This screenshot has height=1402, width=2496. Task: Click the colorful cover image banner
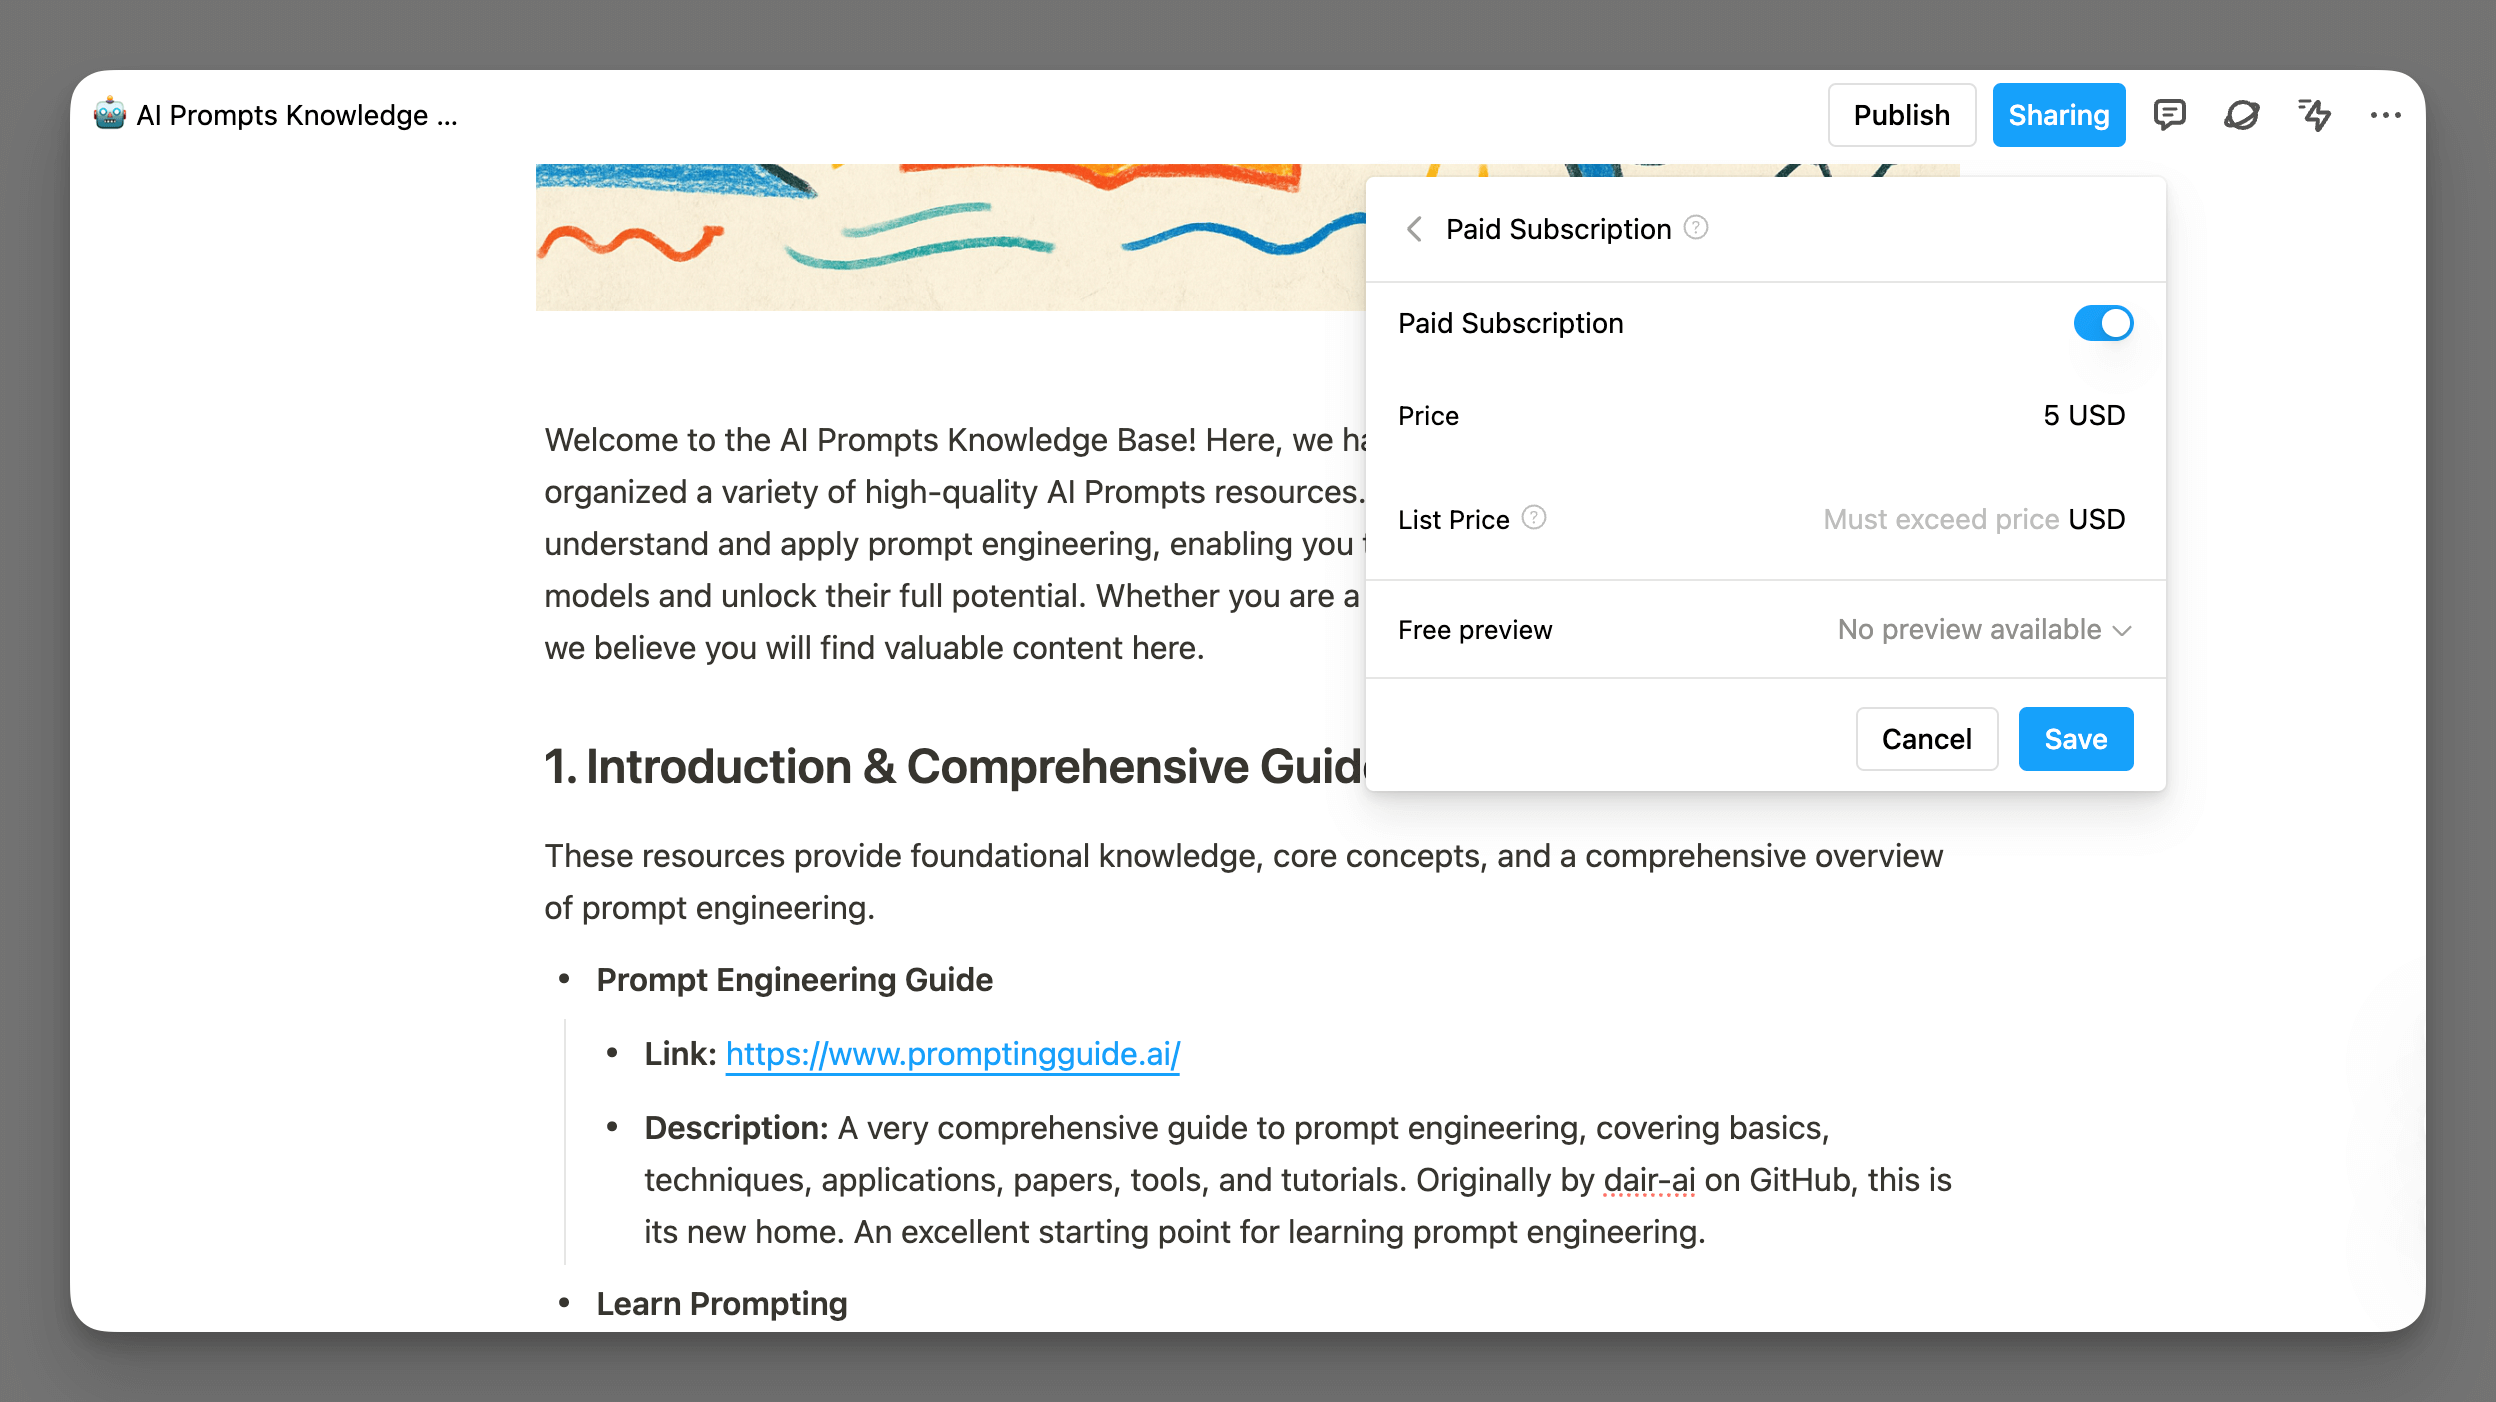pos(950,237)
